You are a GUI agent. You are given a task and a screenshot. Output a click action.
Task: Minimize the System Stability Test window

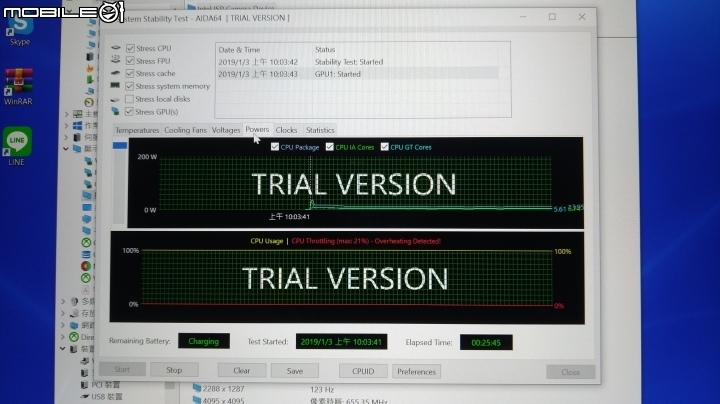coord(523,17)
